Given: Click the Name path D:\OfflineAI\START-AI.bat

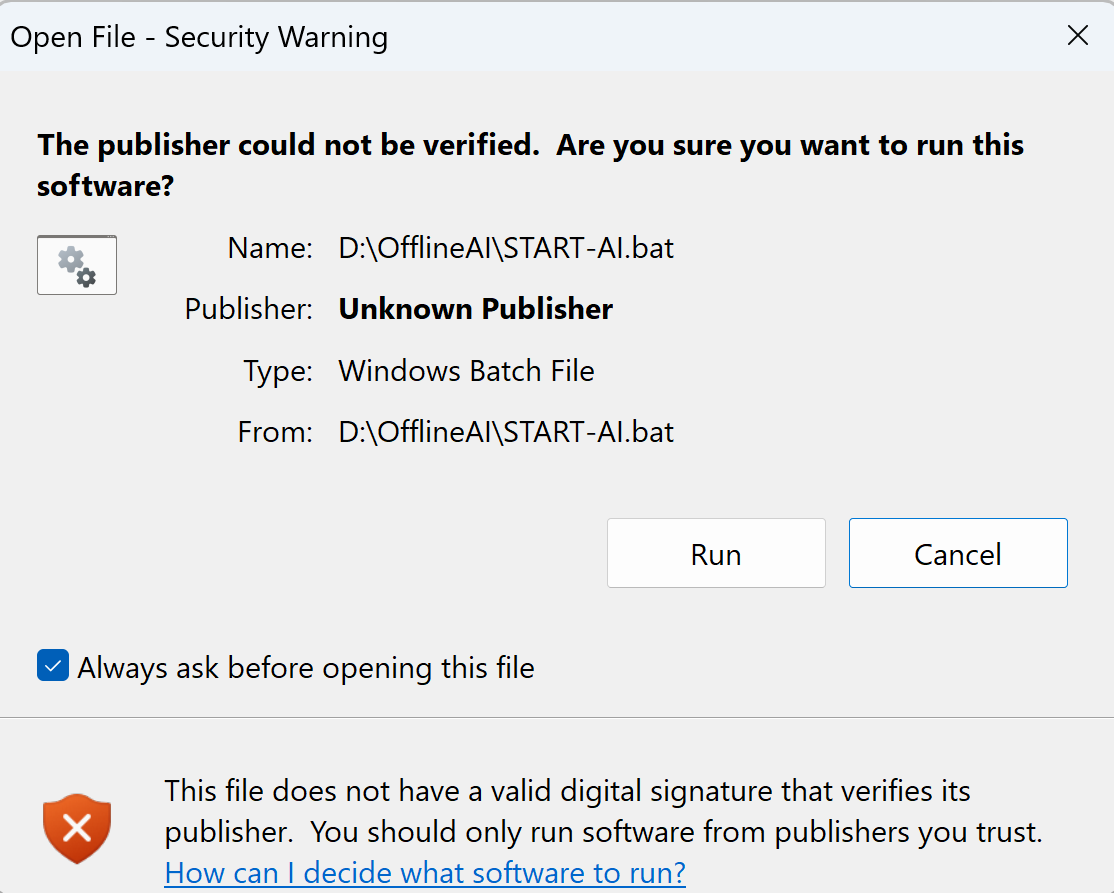Looking at the screenshot, I should [506, 248].
